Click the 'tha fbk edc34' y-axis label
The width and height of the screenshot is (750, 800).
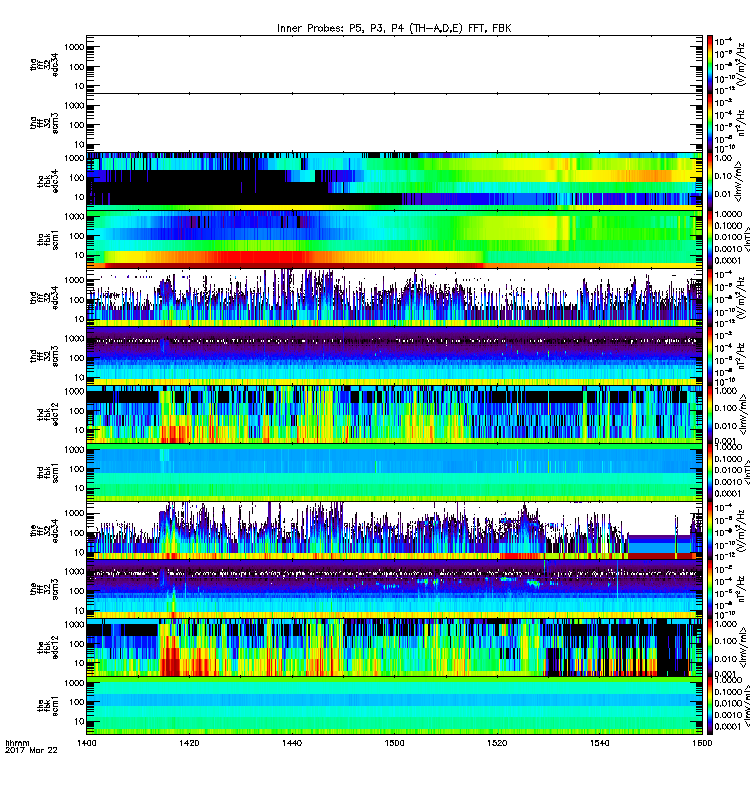coord(48,181)
